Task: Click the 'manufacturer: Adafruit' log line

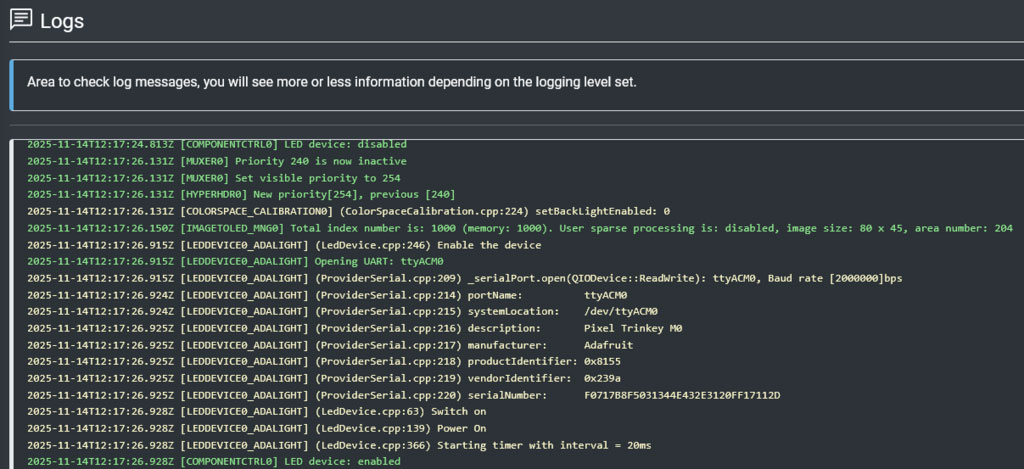Action: click(330, 346)
